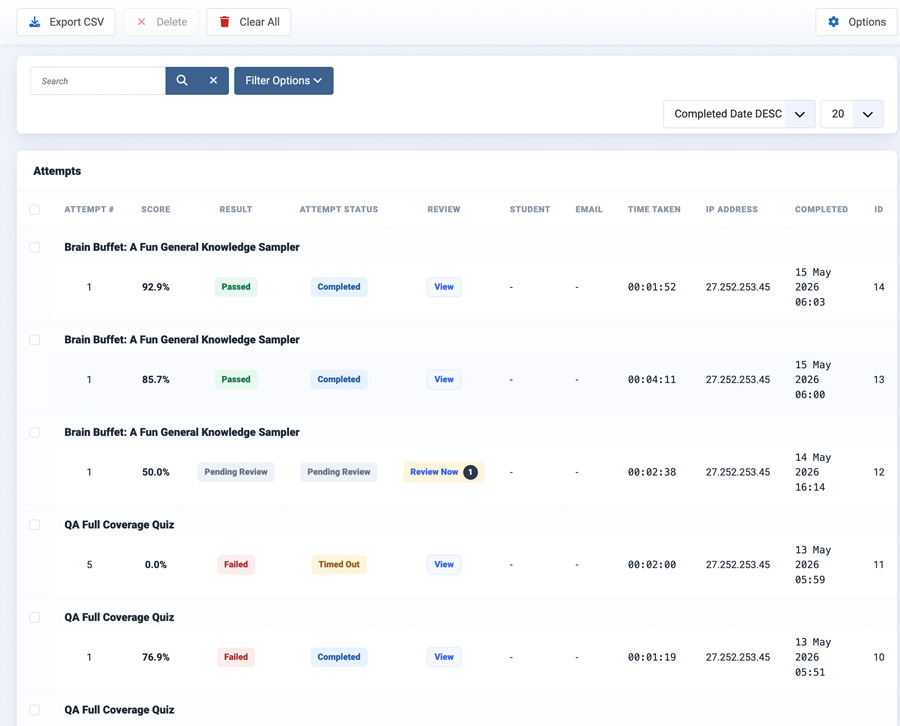The image size is (900, 726).
Task: Click the date 13 May 2026 05:59
Action: 813,565
